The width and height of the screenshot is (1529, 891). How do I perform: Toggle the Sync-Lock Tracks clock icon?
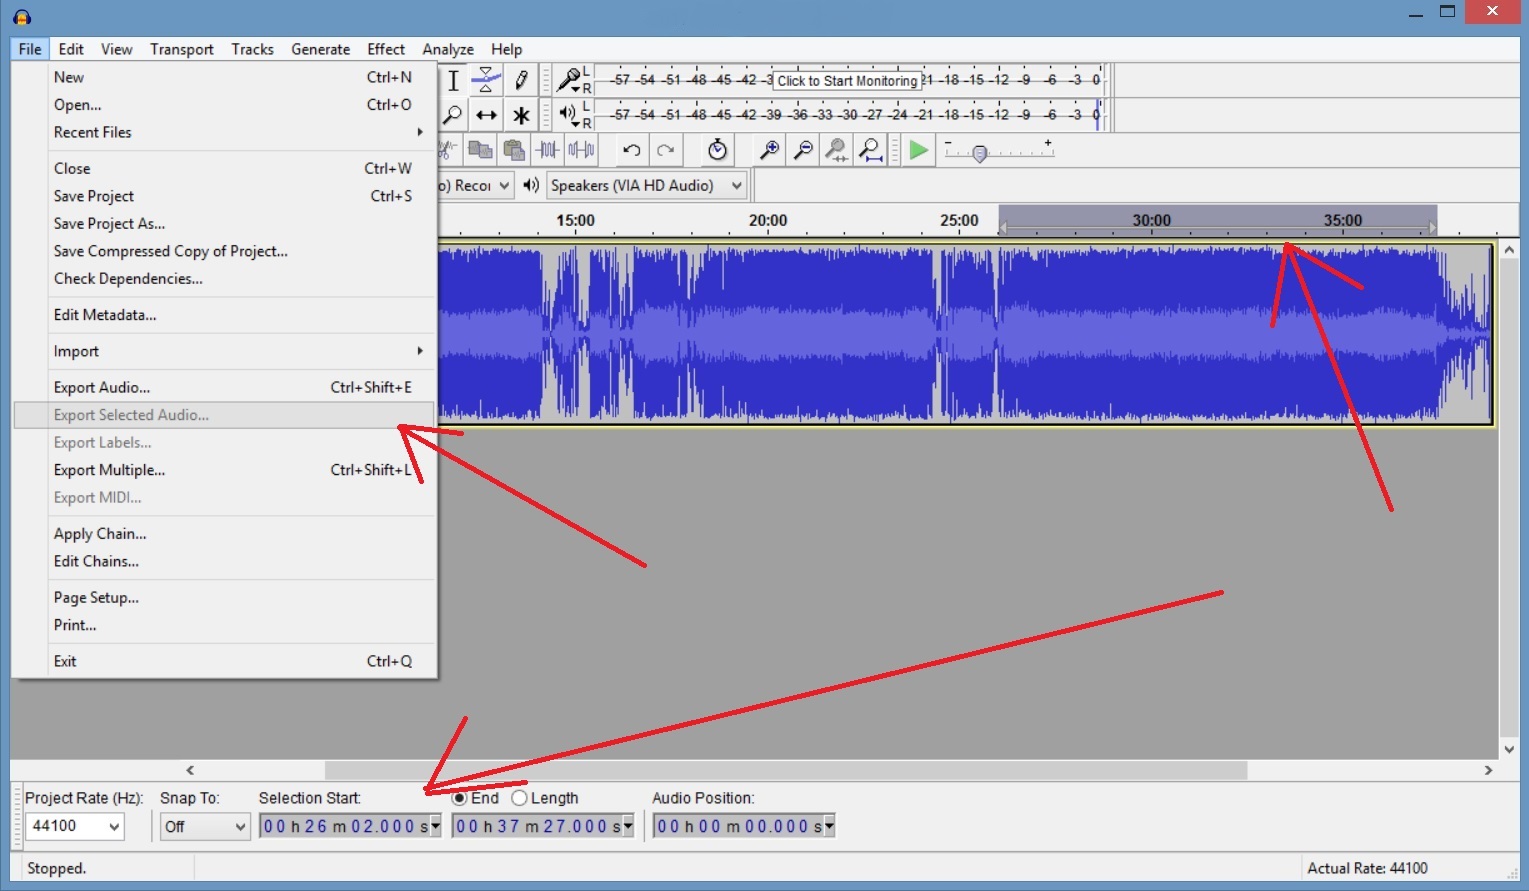[717, 150]
